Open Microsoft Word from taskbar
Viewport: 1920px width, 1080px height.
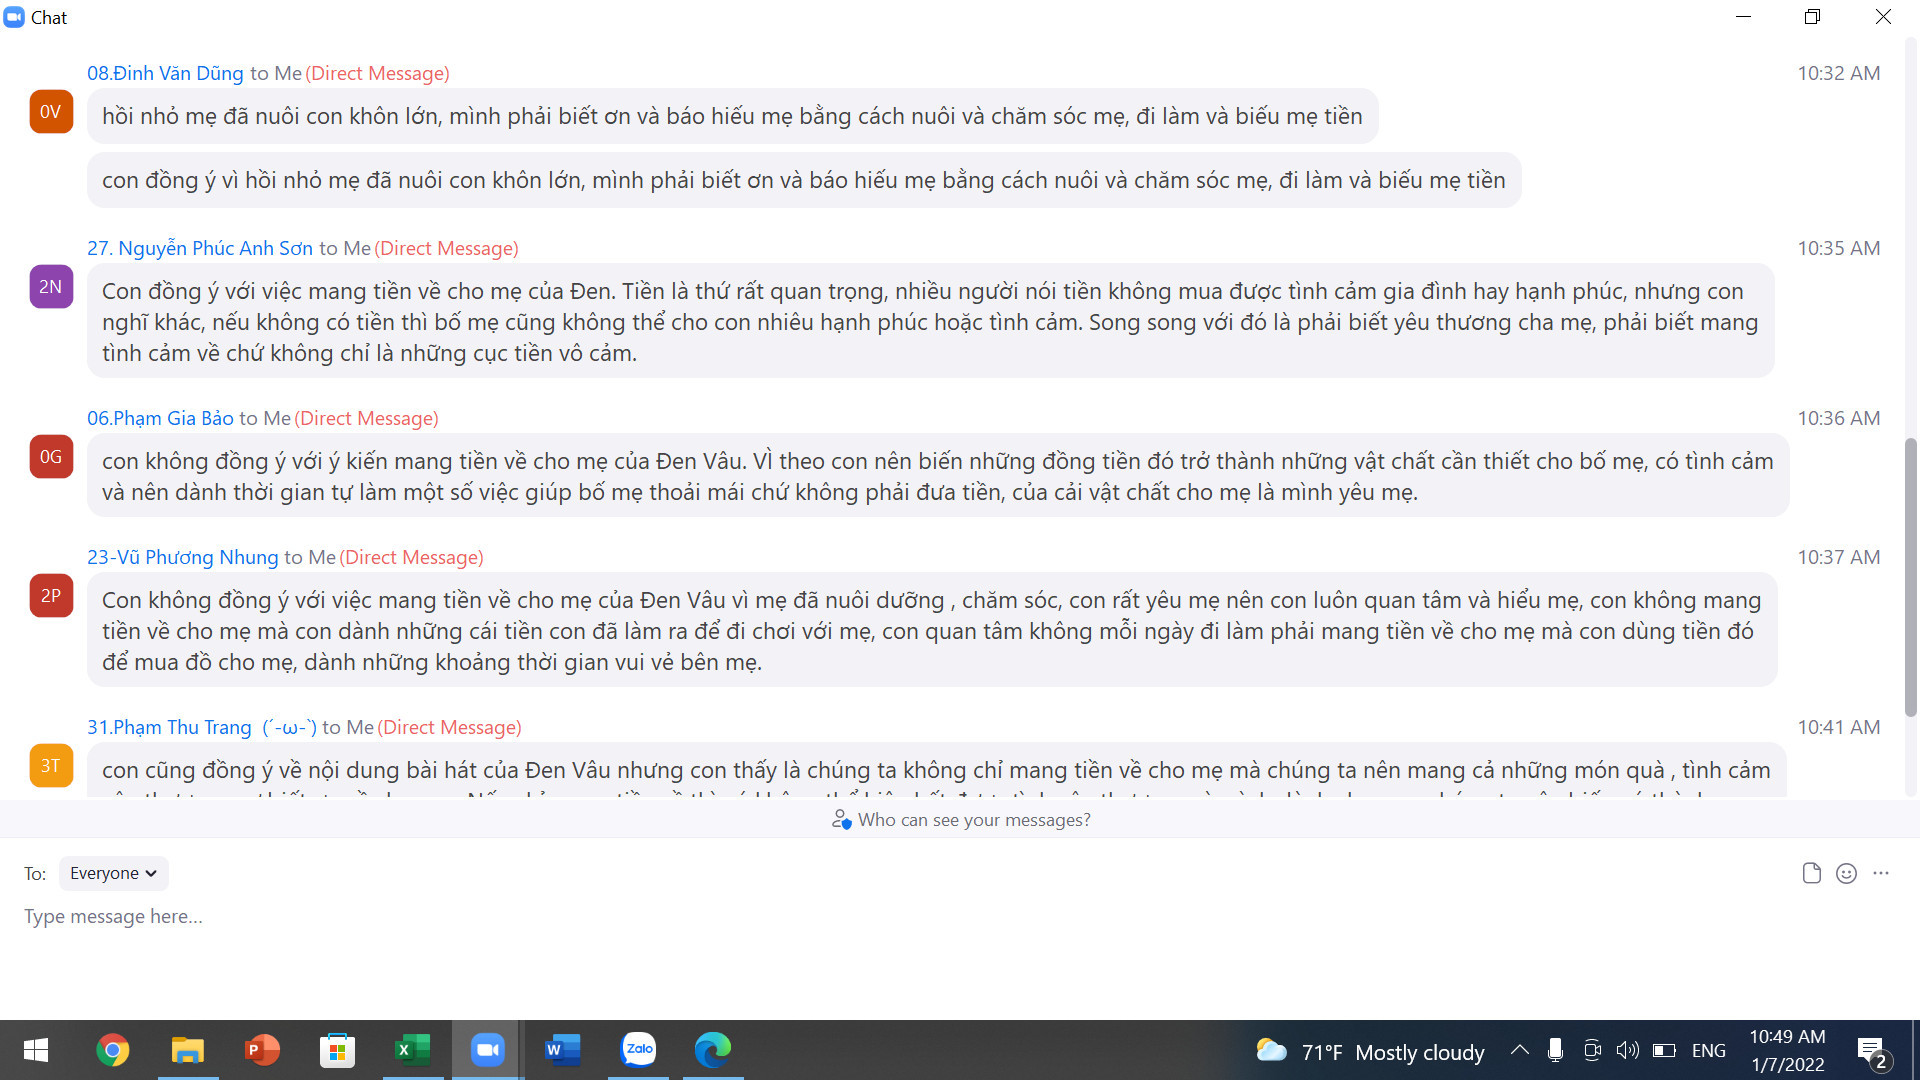point(562,1050)
